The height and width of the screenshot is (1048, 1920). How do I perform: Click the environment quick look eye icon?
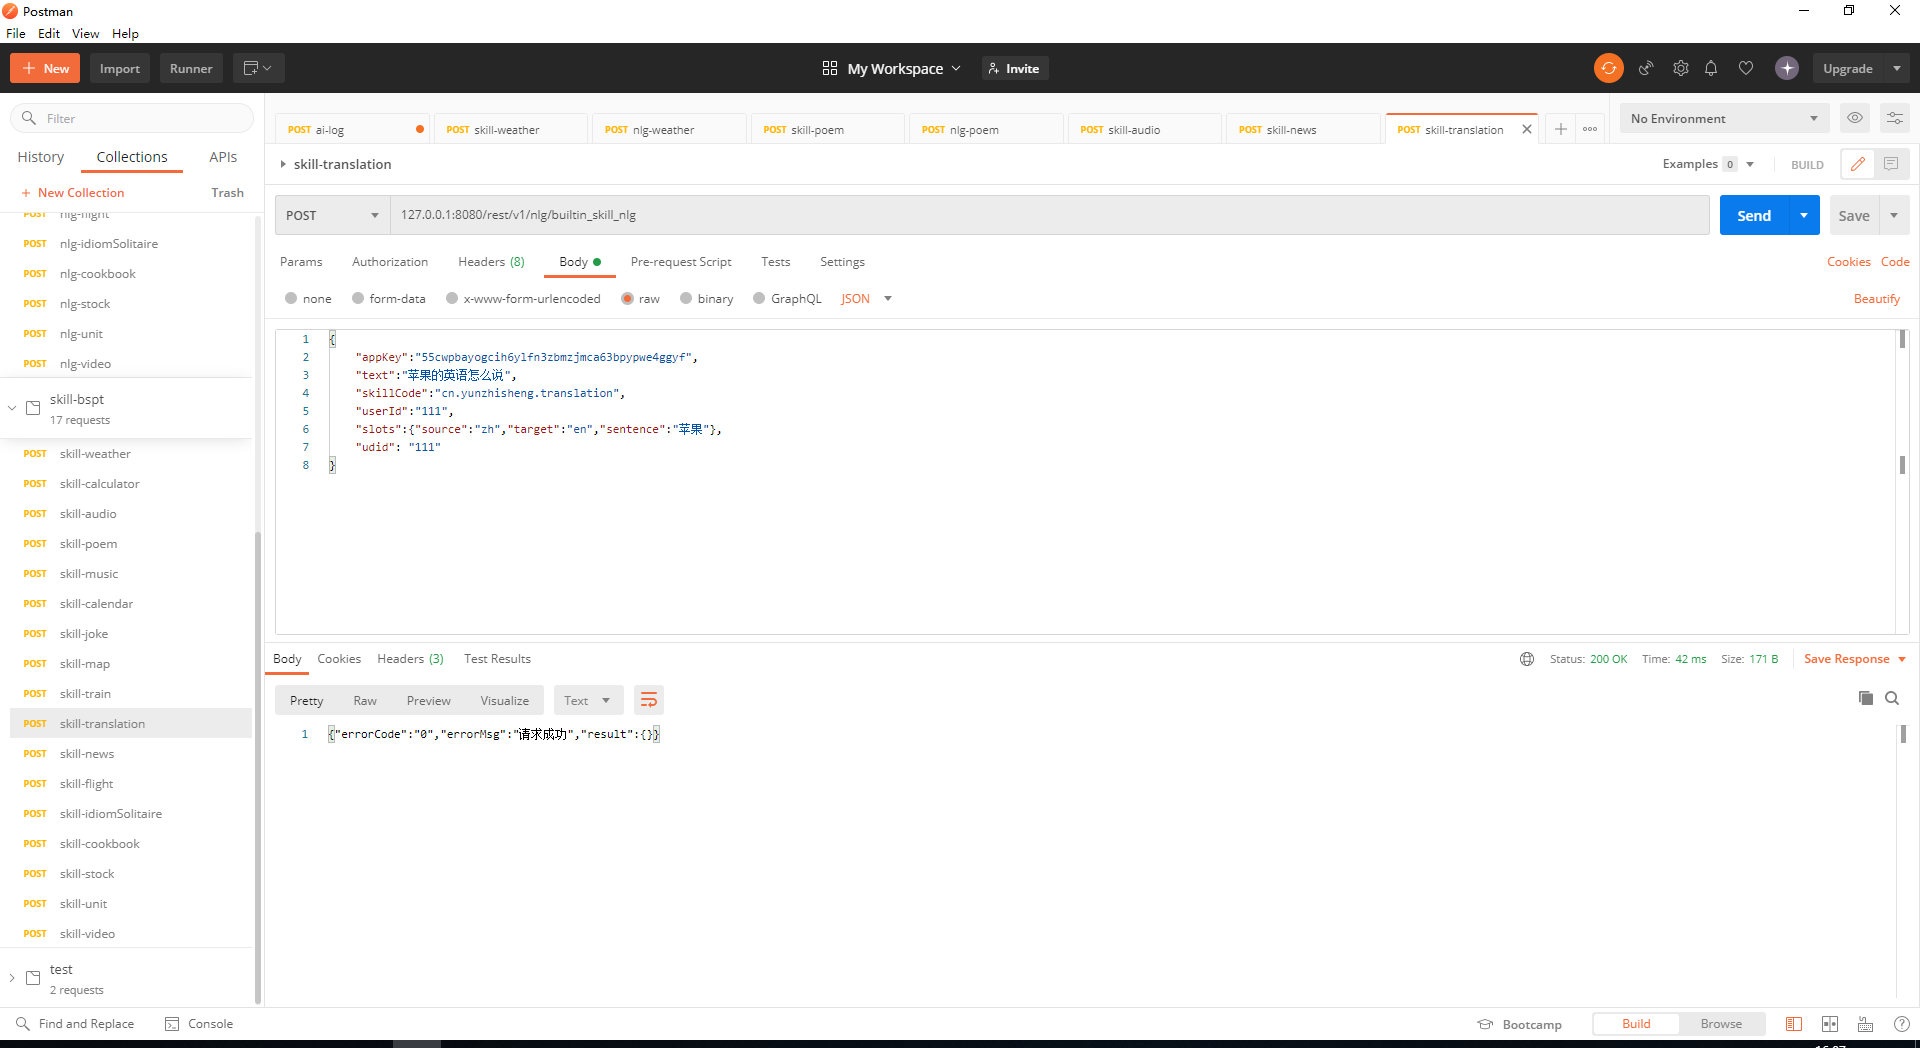click(1855, 118)
